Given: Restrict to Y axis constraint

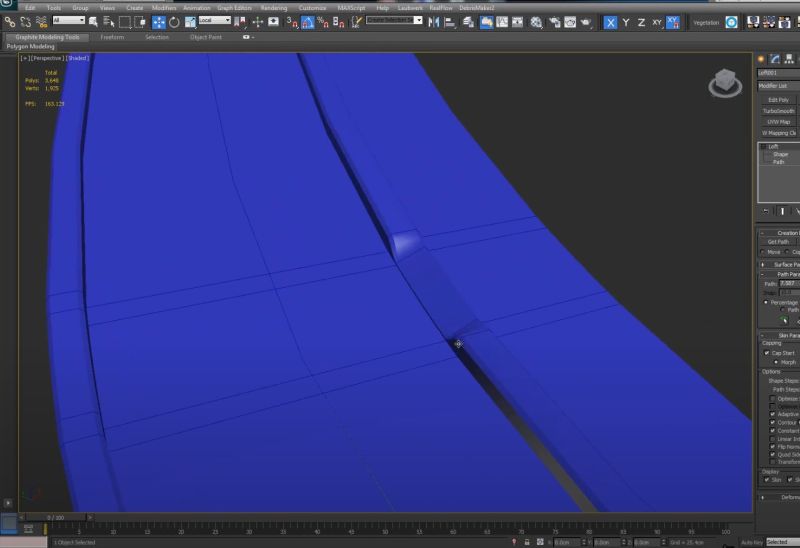Looking at the screenshot, I should coord(626,22).
